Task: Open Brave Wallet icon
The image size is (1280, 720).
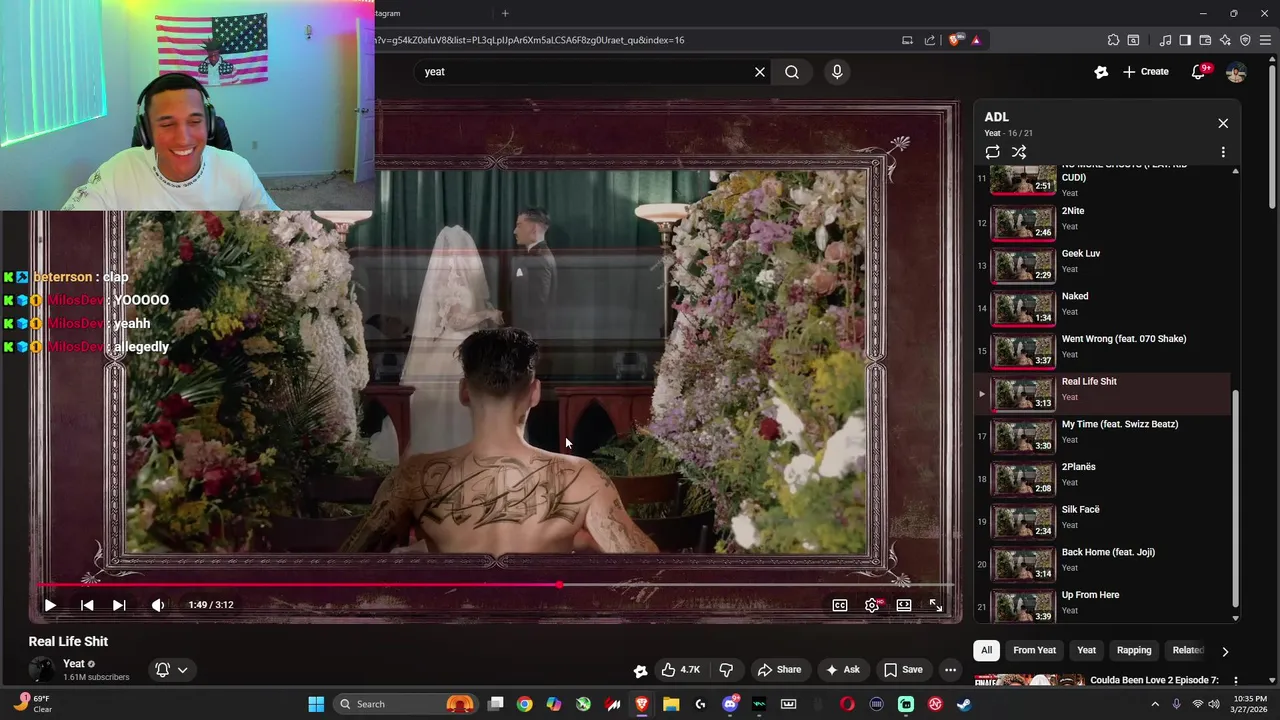Action: pos(1205,40)
